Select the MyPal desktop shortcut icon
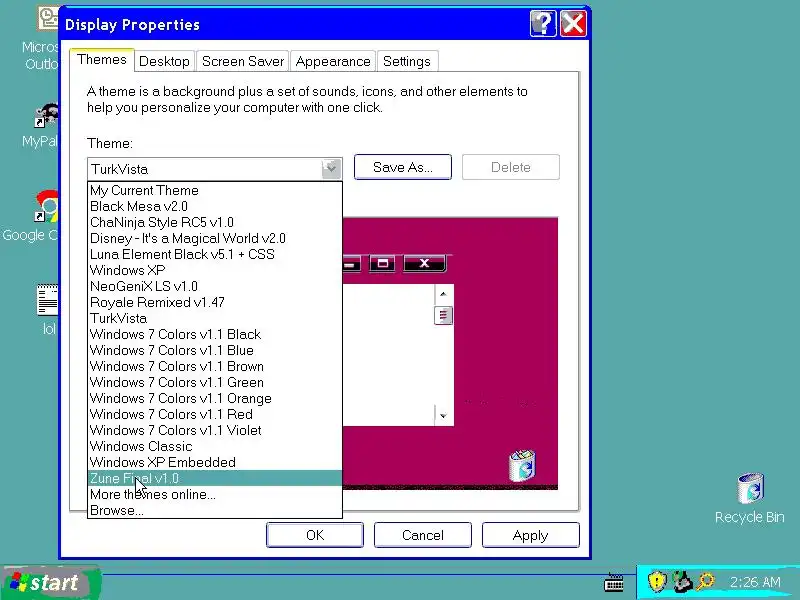The height and width of the screenshot is (600, 800). click(x=46, y=116)
